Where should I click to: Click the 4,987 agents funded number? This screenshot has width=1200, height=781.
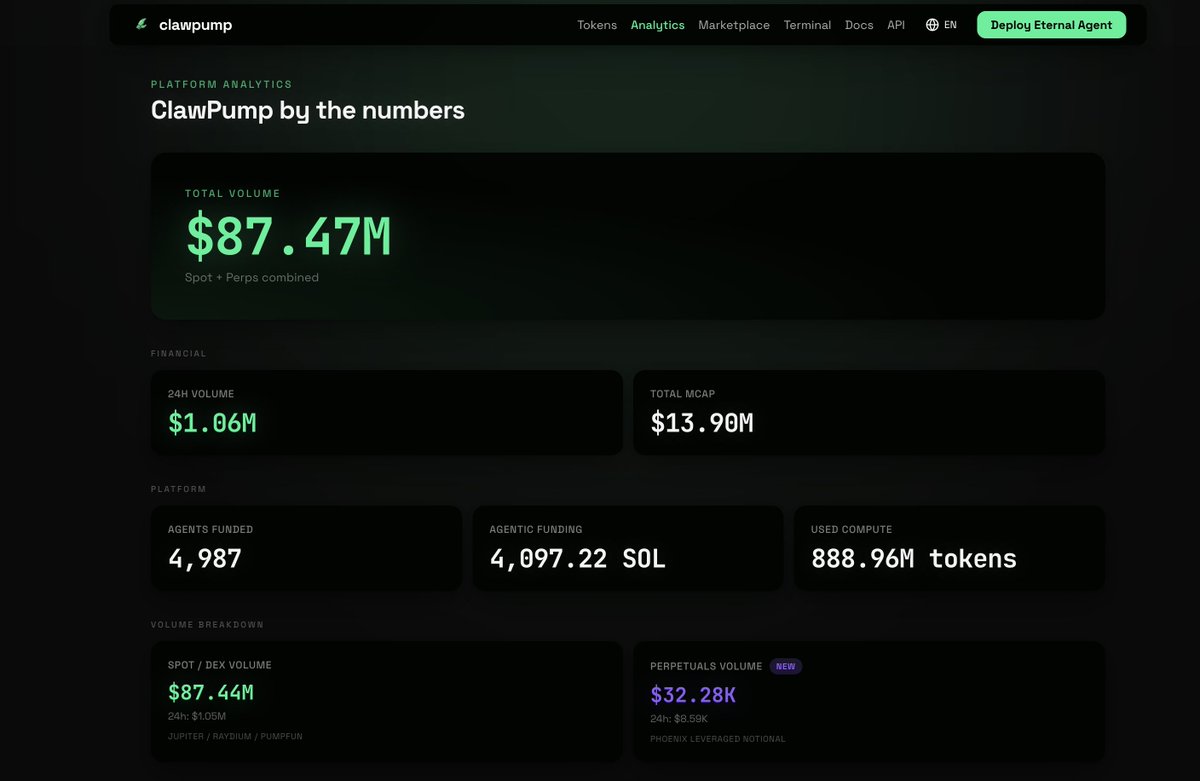coord(205,558)
